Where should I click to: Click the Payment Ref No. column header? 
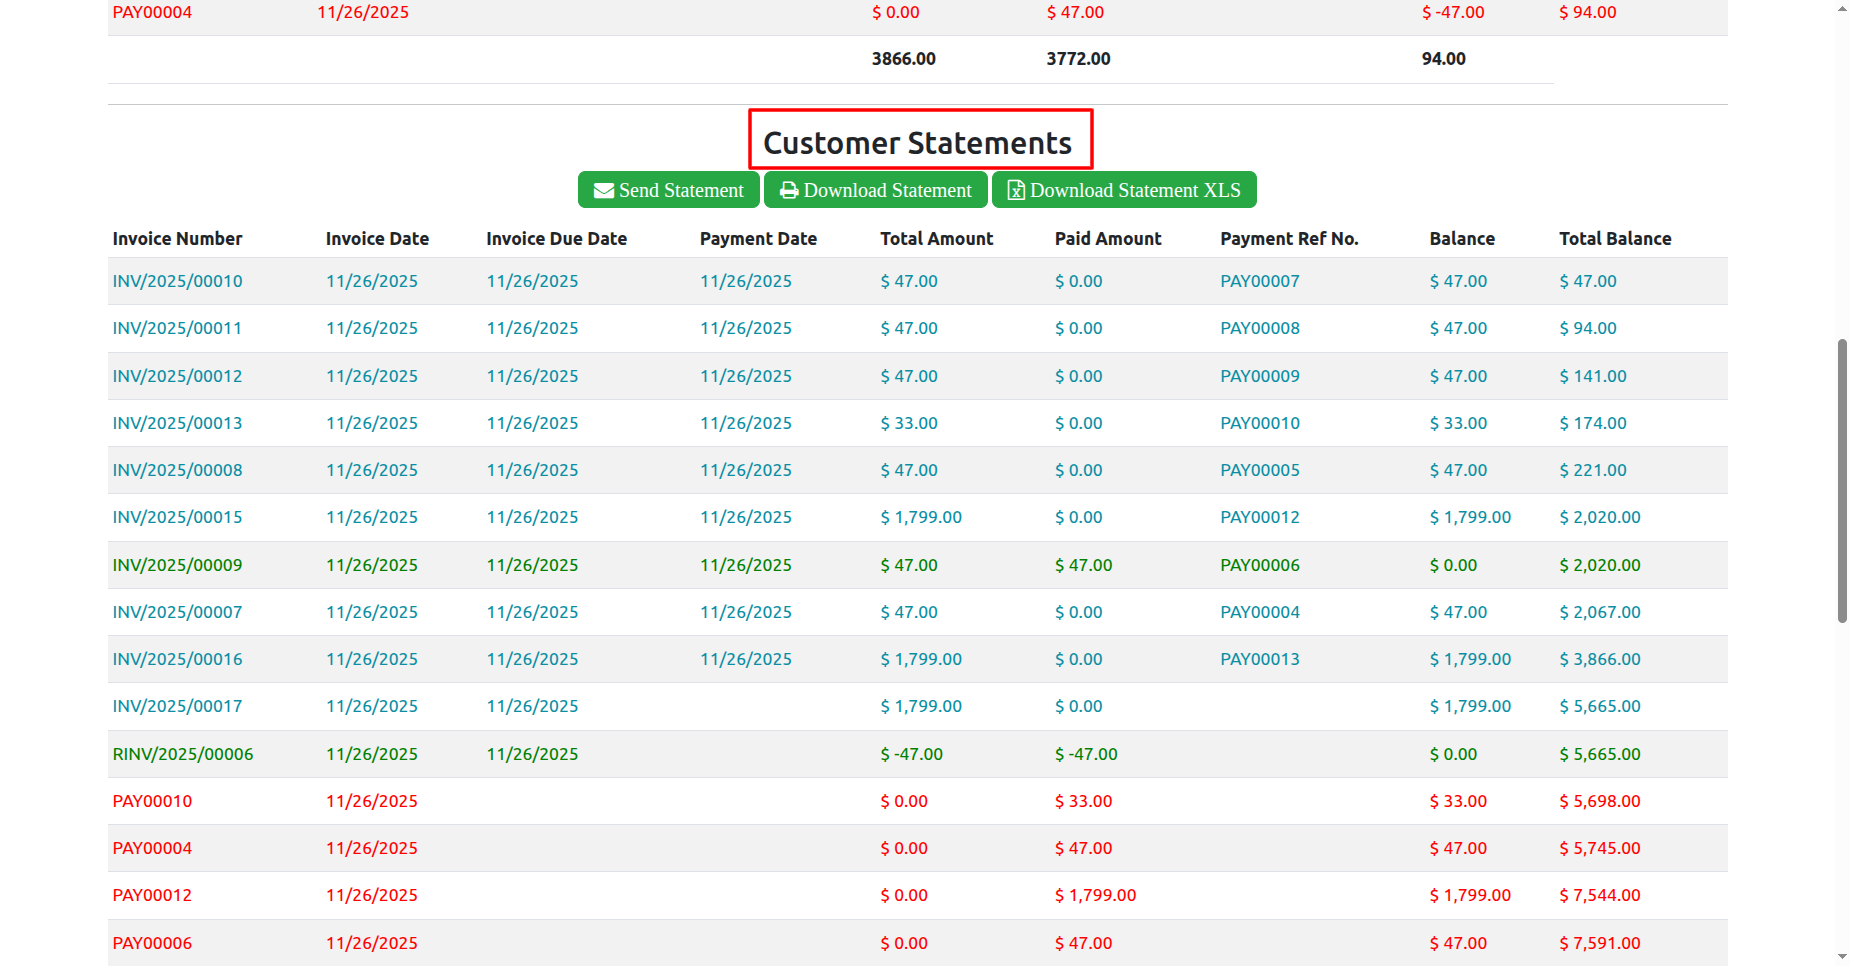click(1288, 239)
